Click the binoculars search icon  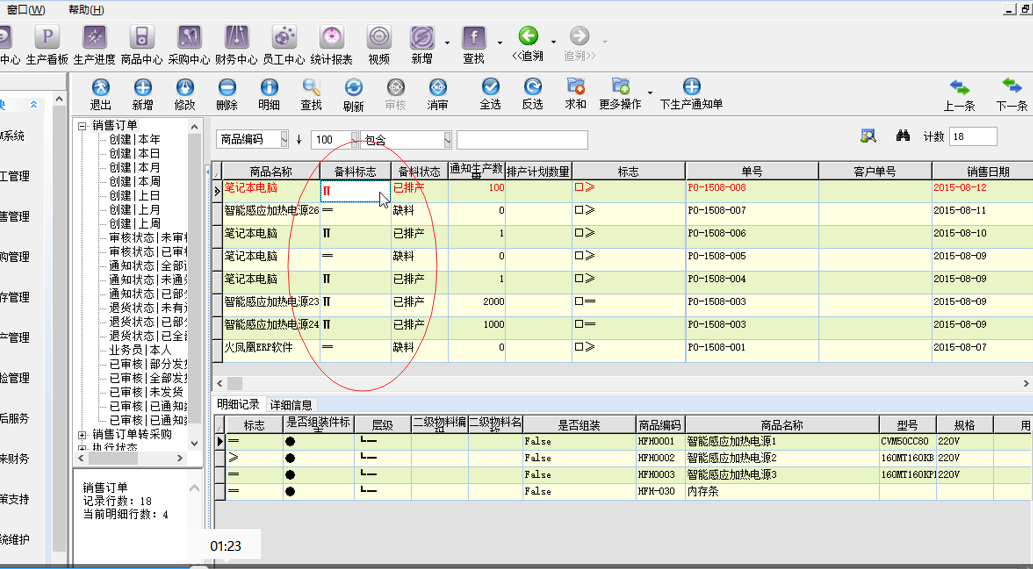point(903,136)
